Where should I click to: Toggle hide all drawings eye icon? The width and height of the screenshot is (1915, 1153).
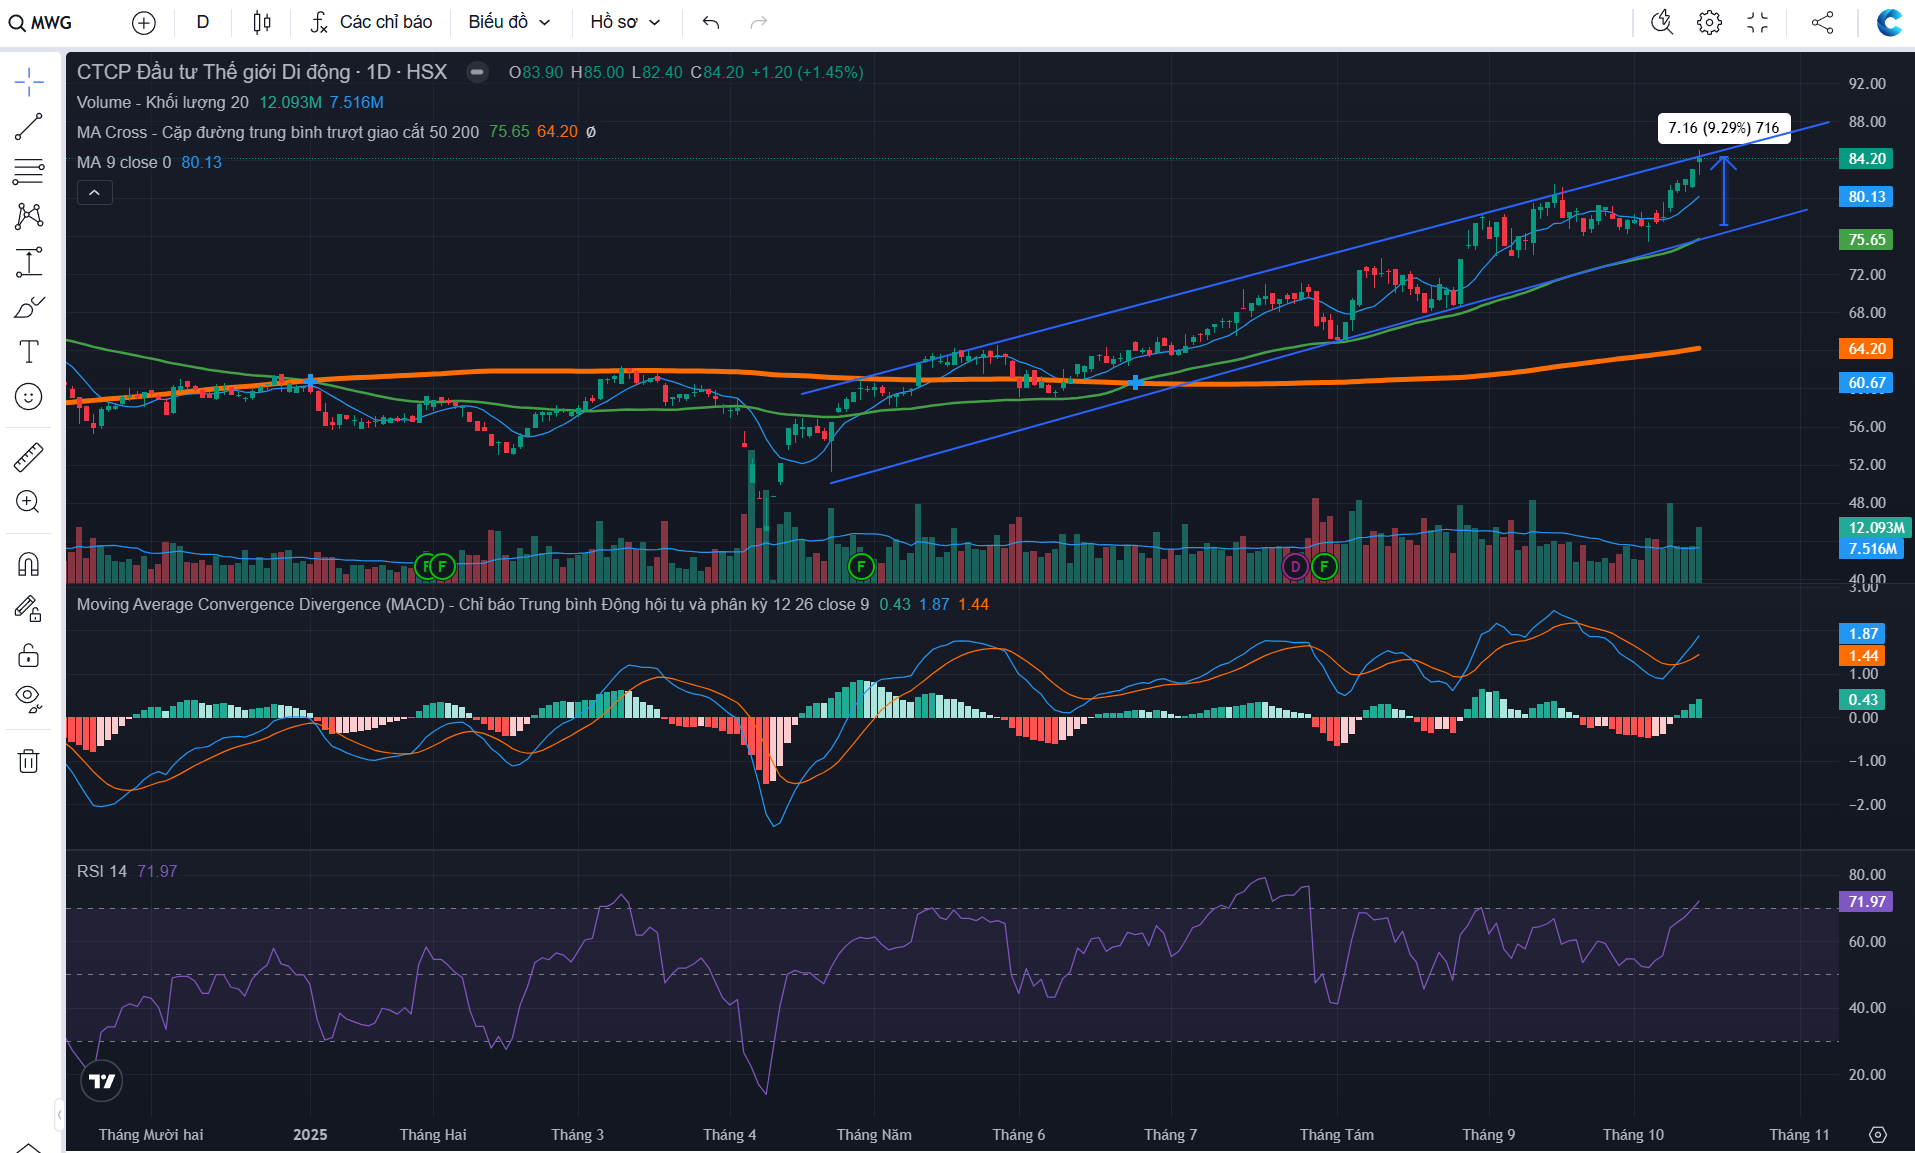point(29,699)
